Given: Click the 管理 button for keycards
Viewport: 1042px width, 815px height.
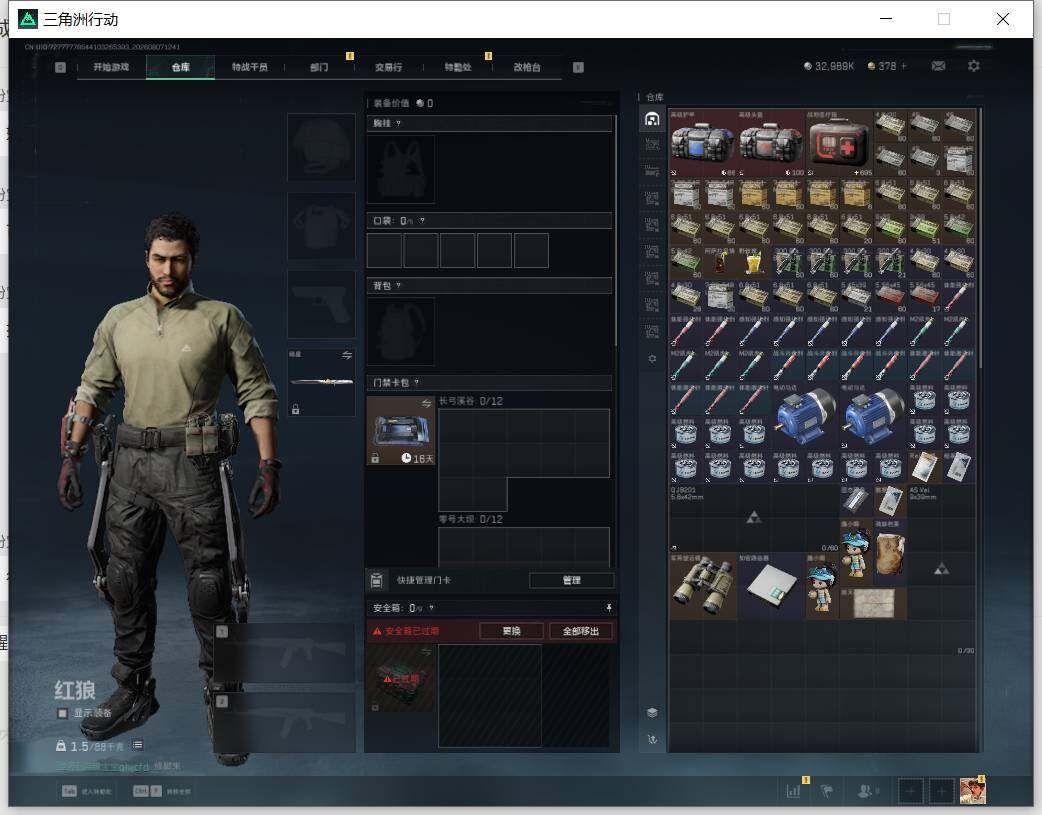Looking at the screenshot, I should coord(572,580).
